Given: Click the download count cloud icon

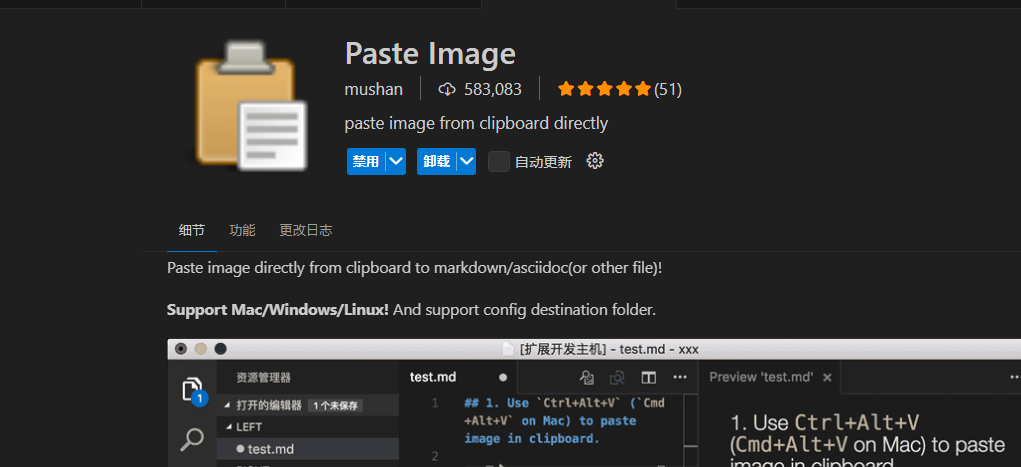Looking at the screenshot, I should (447, 89).
